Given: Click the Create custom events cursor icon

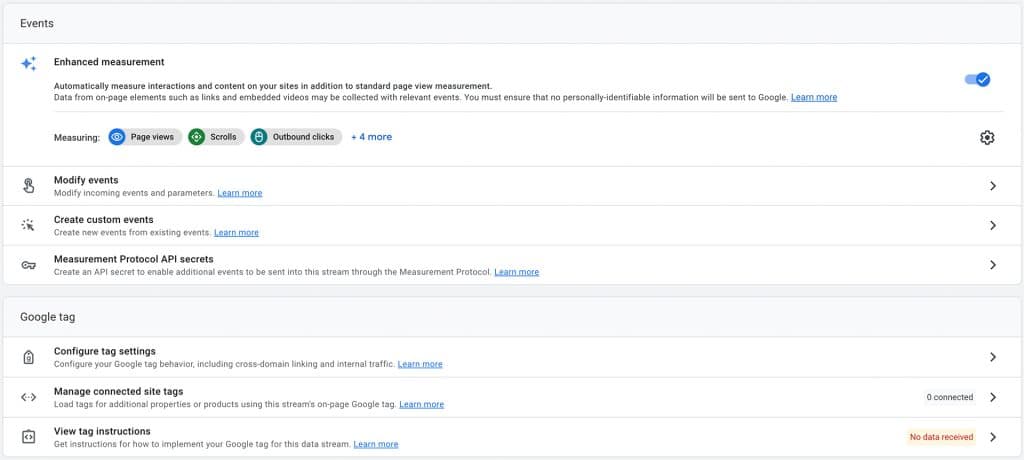Looking at the screenshot, I should [x=28, y=225].
